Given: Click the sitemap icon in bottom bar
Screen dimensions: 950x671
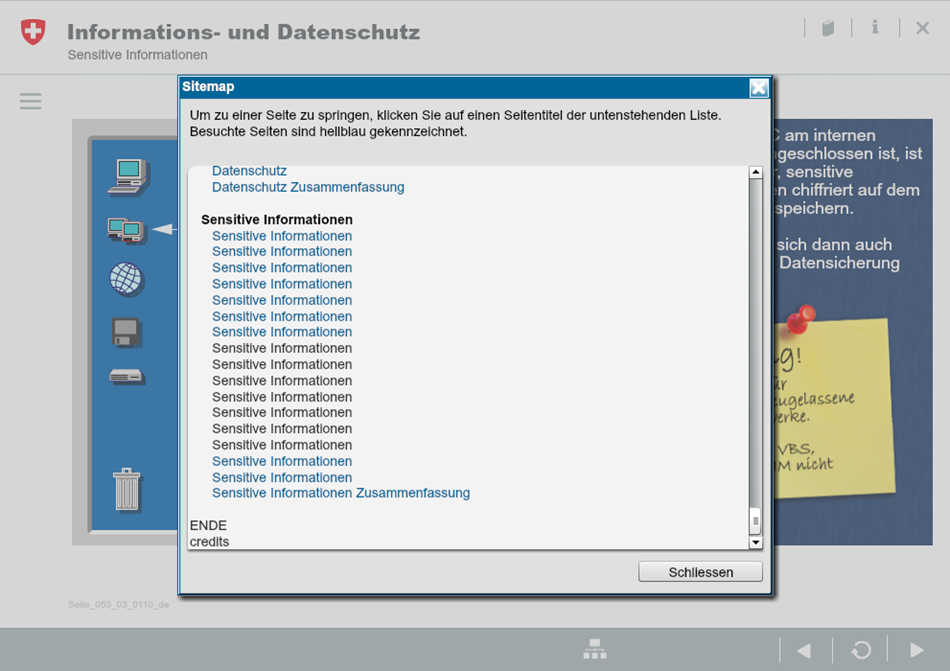Looking at the screenshot, I should click(x=595, y=650).
